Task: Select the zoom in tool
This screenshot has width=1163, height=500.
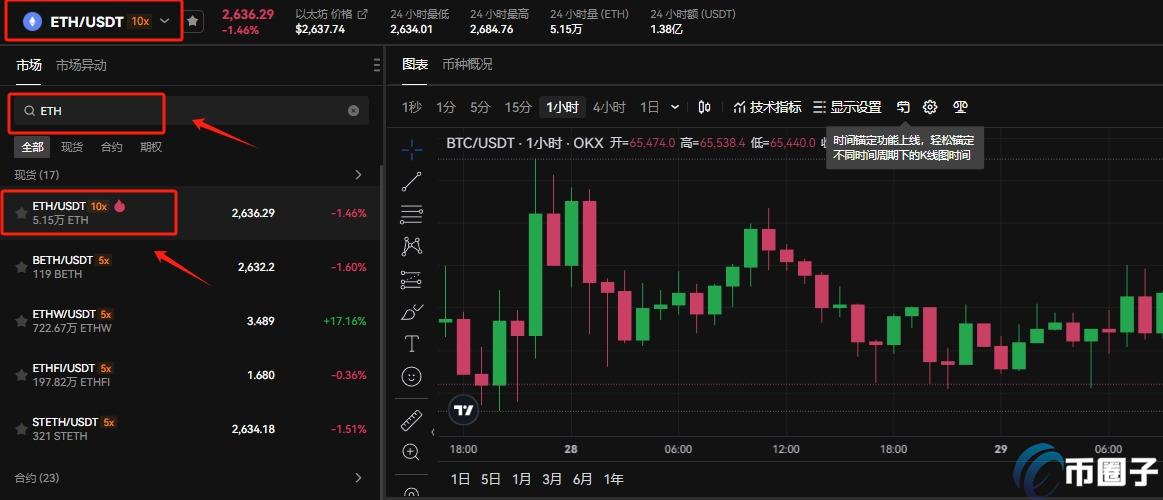Action: (411, 452)
